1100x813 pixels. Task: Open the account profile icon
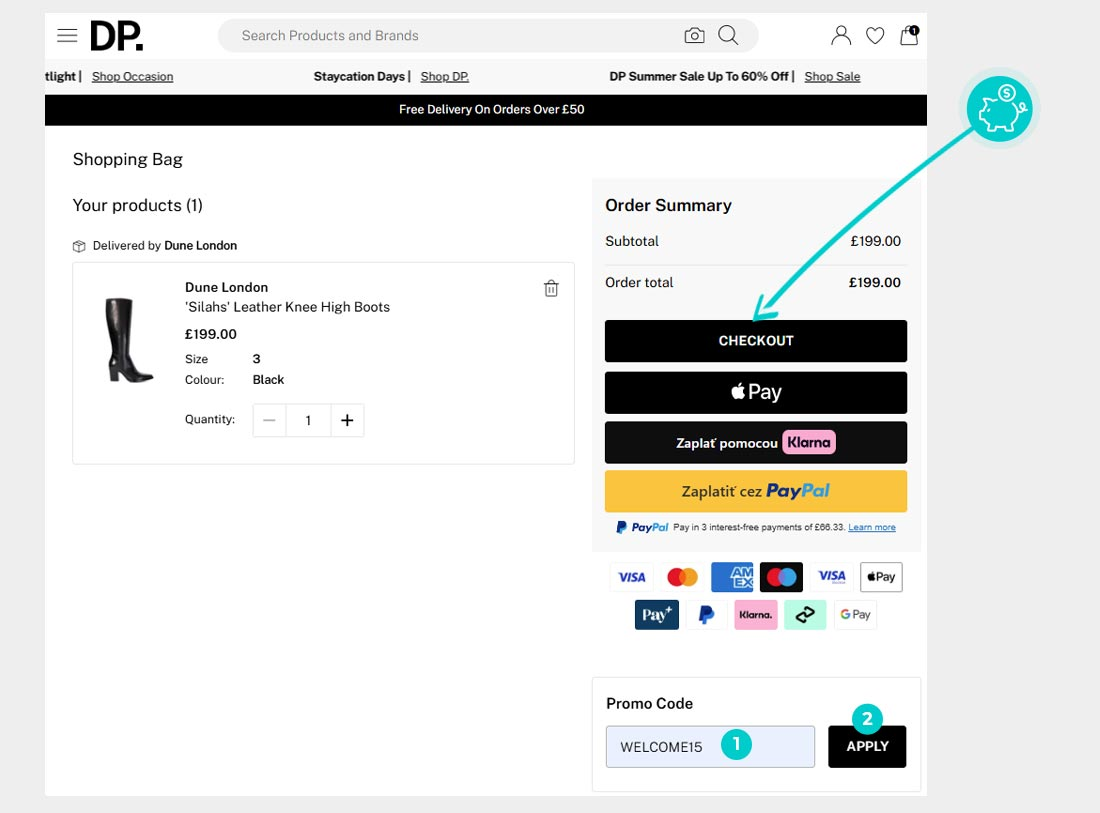click(x=840, y=35)
